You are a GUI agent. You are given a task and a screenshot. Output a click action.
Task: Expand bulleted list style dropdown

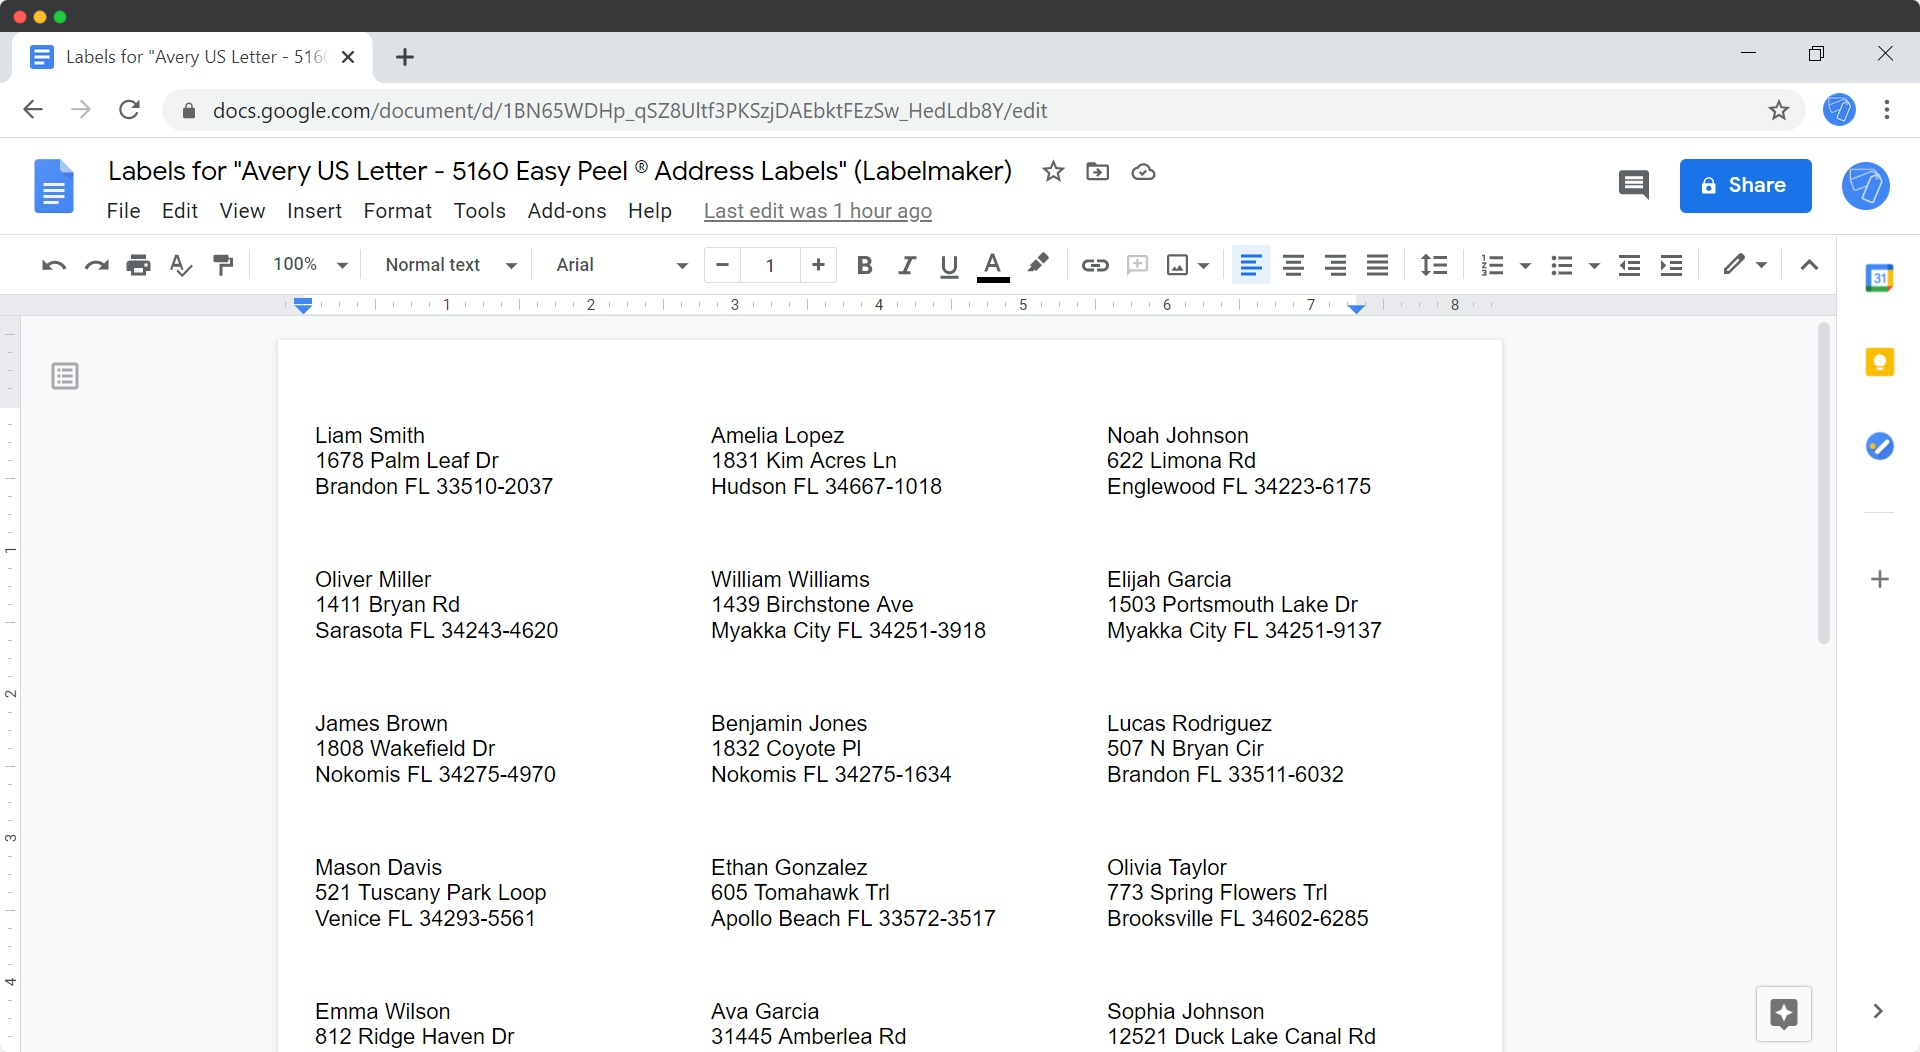click(1594, 266)
